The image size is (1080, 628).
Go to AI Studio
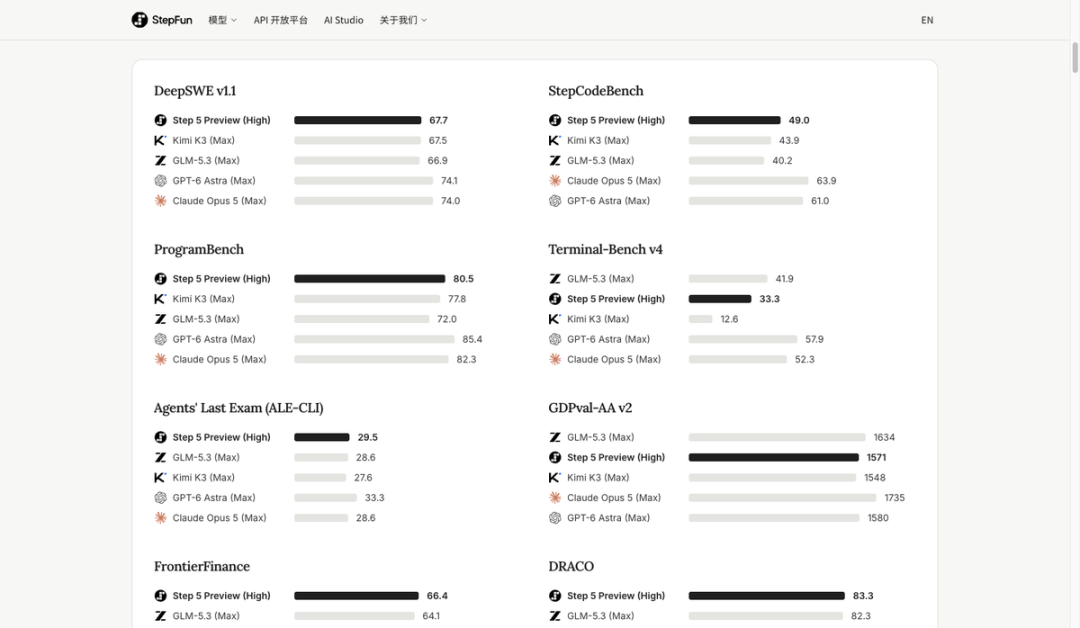pos(344,20)
